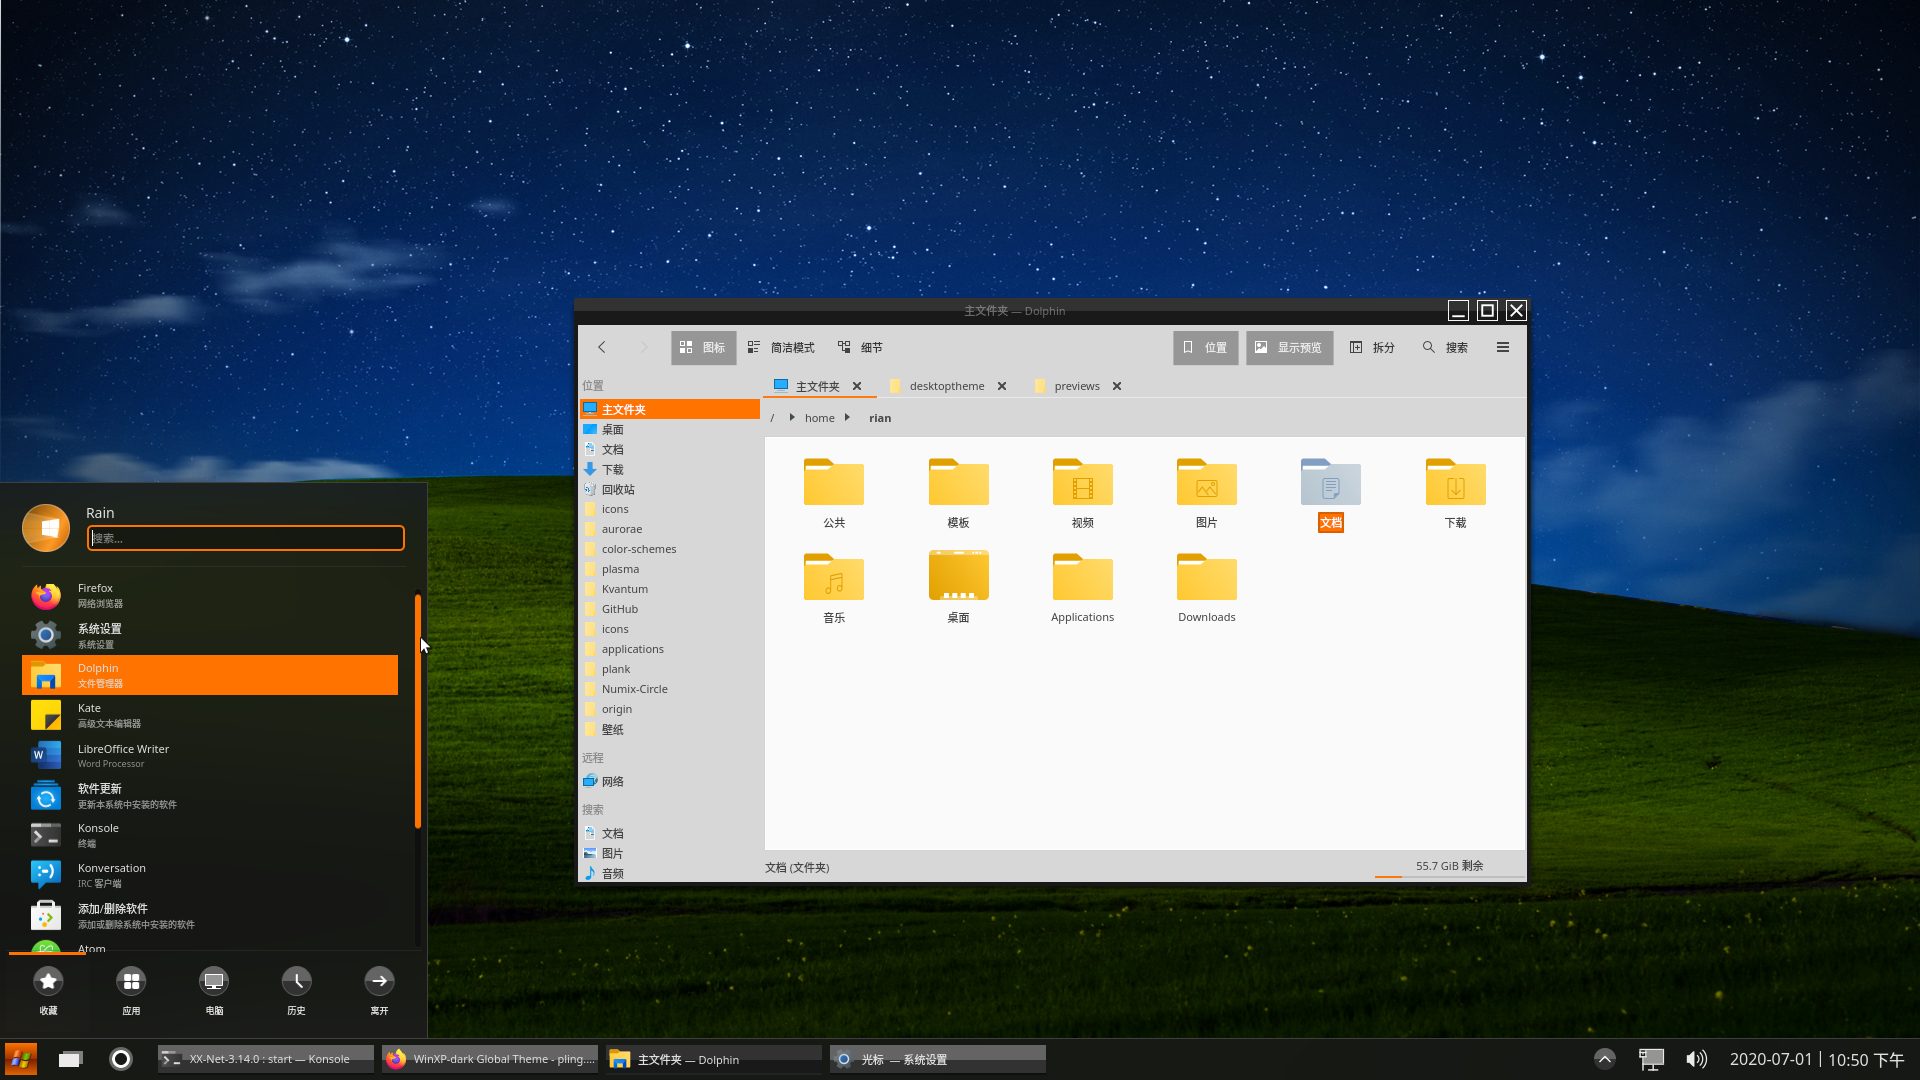Click the home breadcrumb segment
The height and width of the screenshot is (1080, 1920).
point(819,418)
